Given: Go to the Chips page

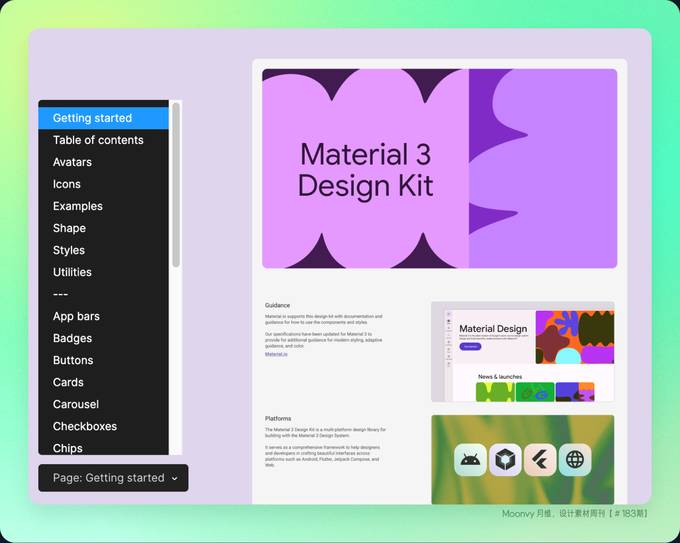Looking at the screenshot, I should coord(103,448).
